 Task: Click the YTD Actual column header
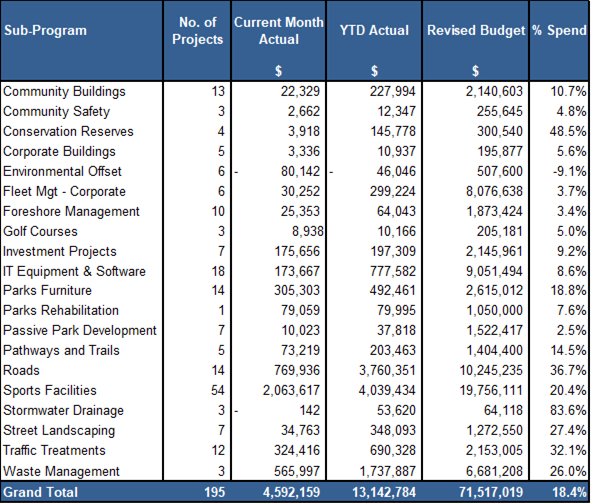coord(374,31)
